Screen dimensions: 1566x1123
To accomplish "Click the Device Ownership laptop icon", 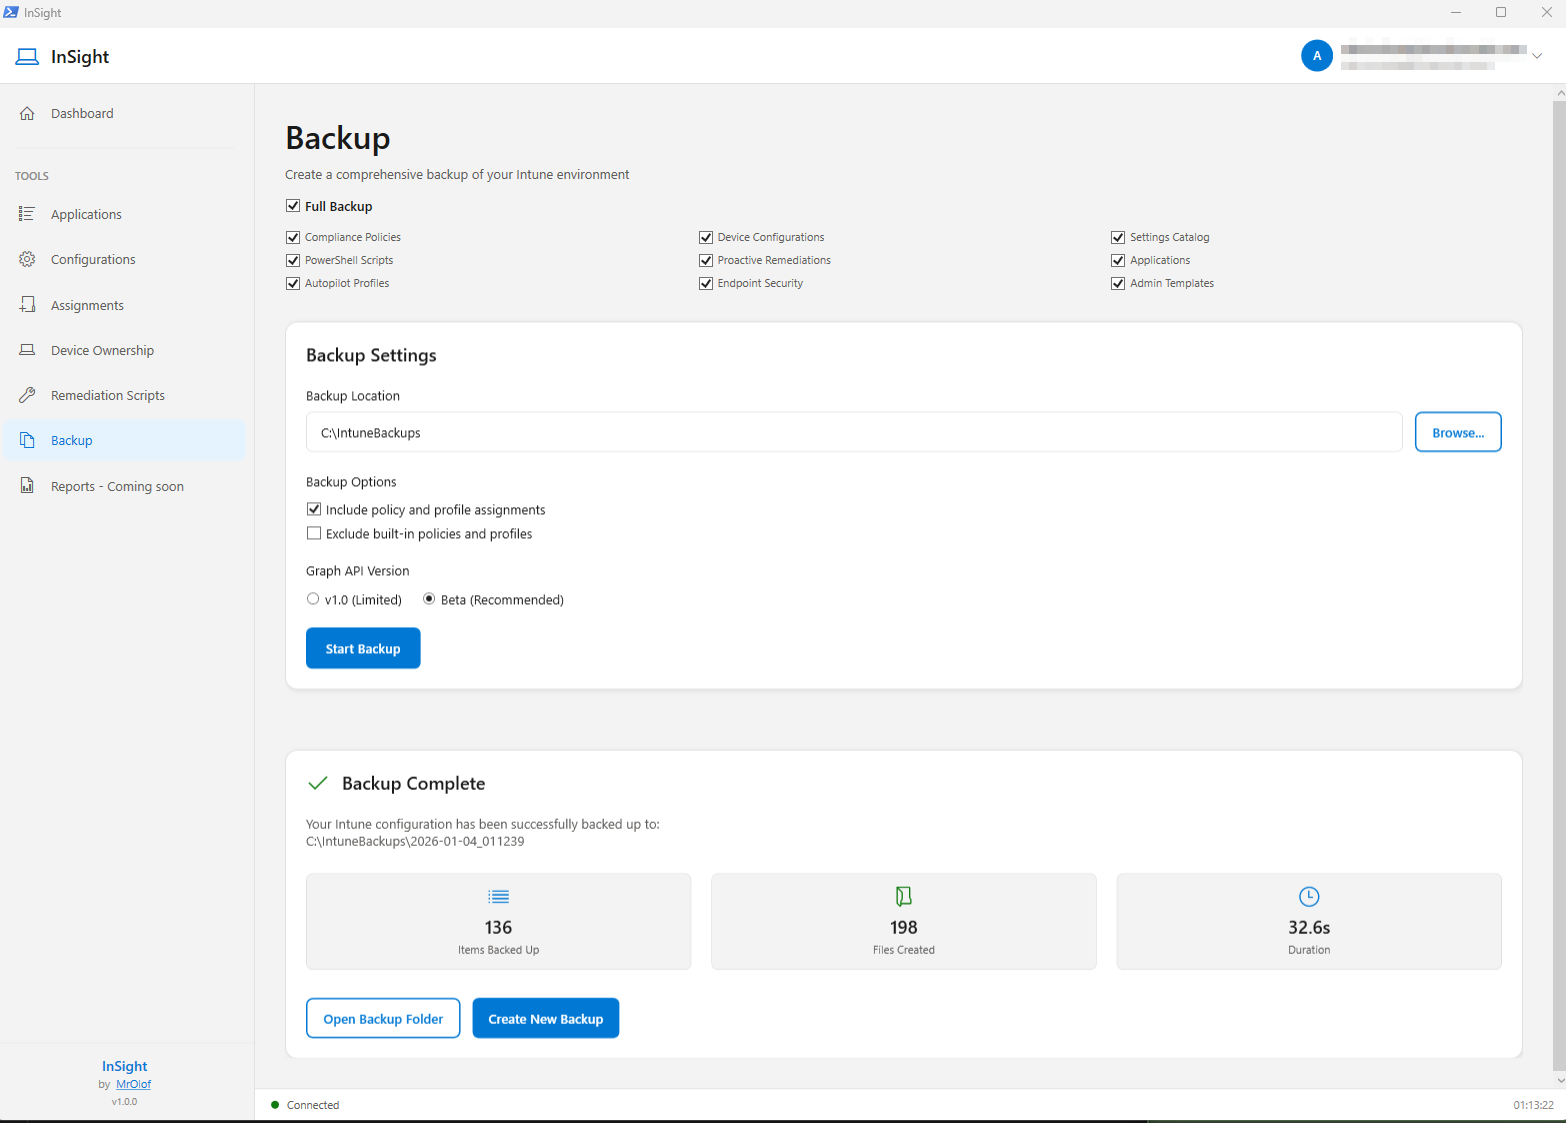I will coord(27,350).
